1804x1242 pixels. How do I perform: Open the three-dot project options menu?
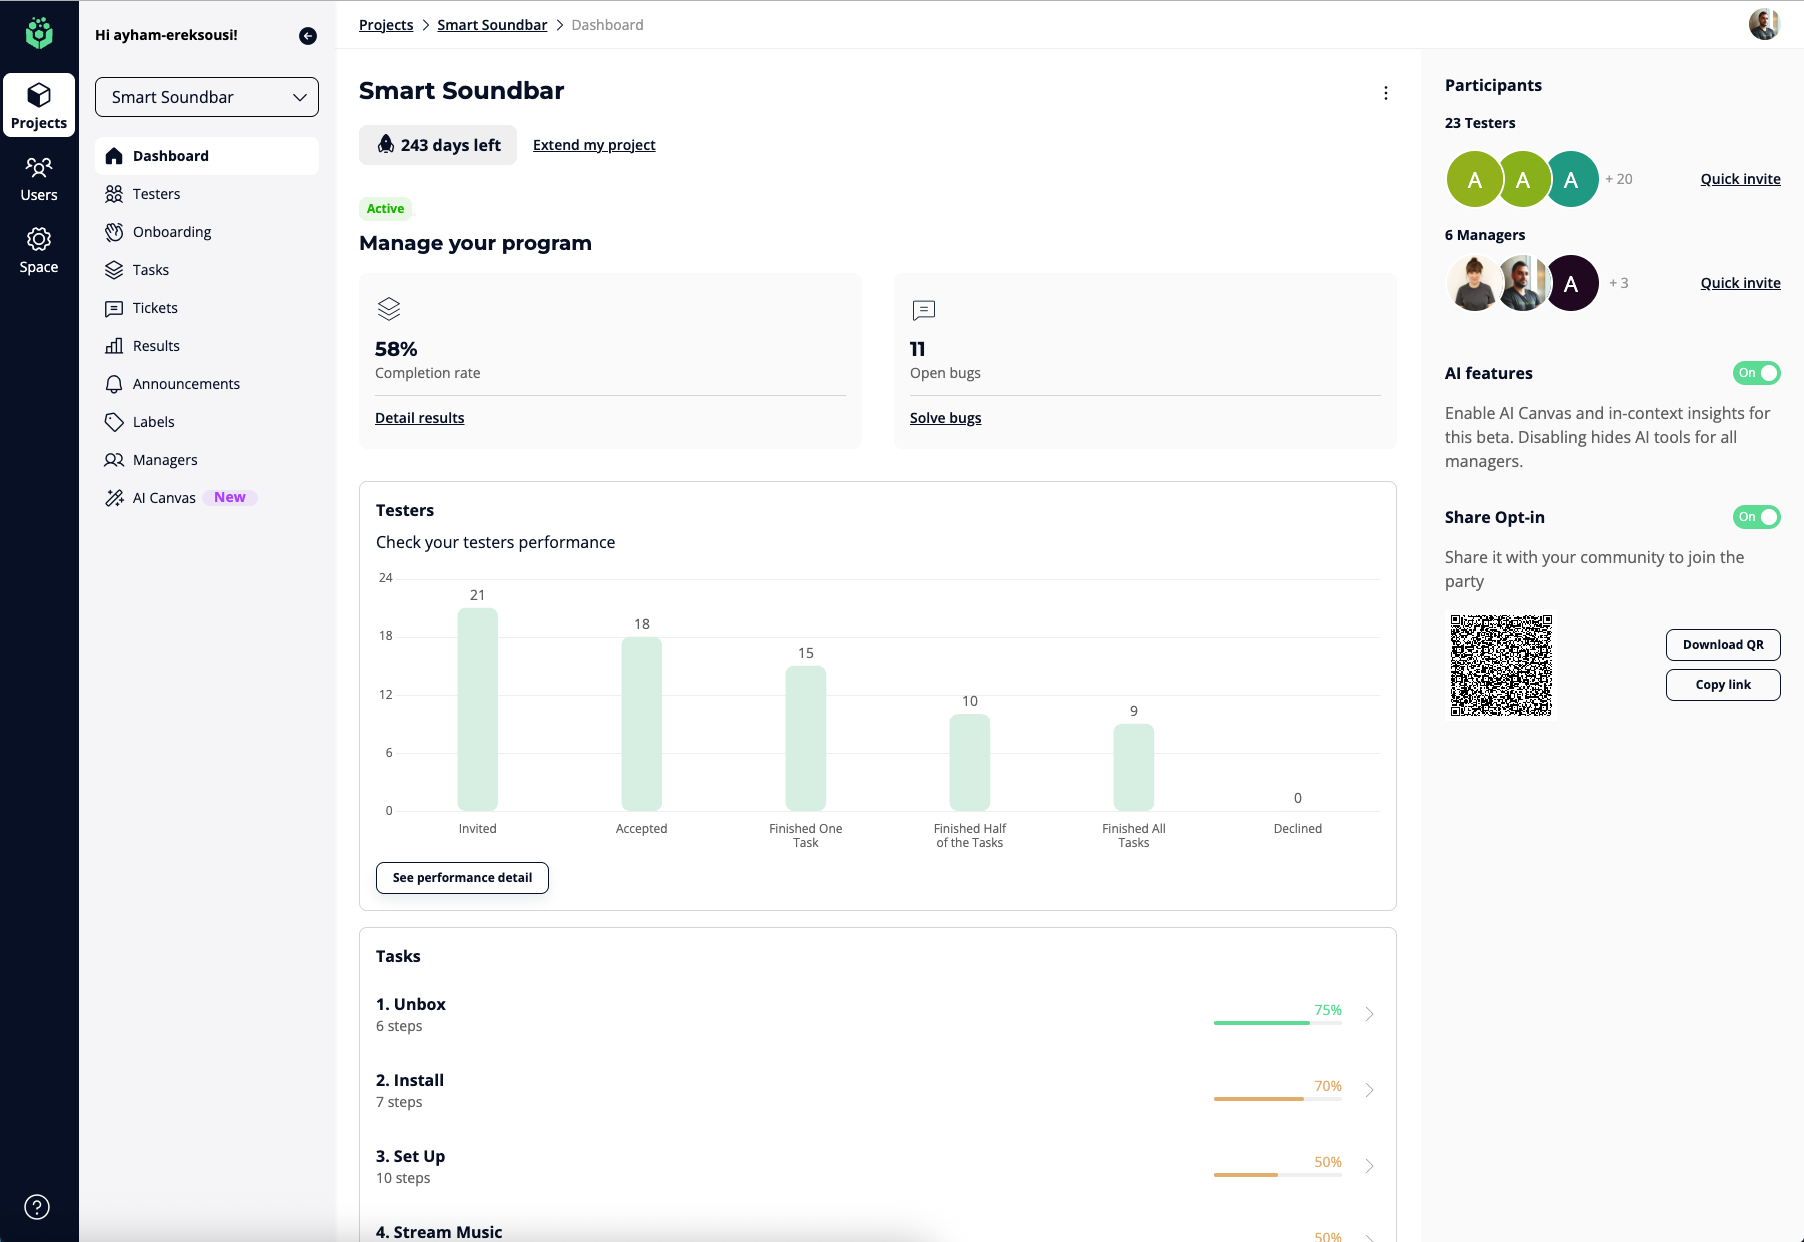1386,92
